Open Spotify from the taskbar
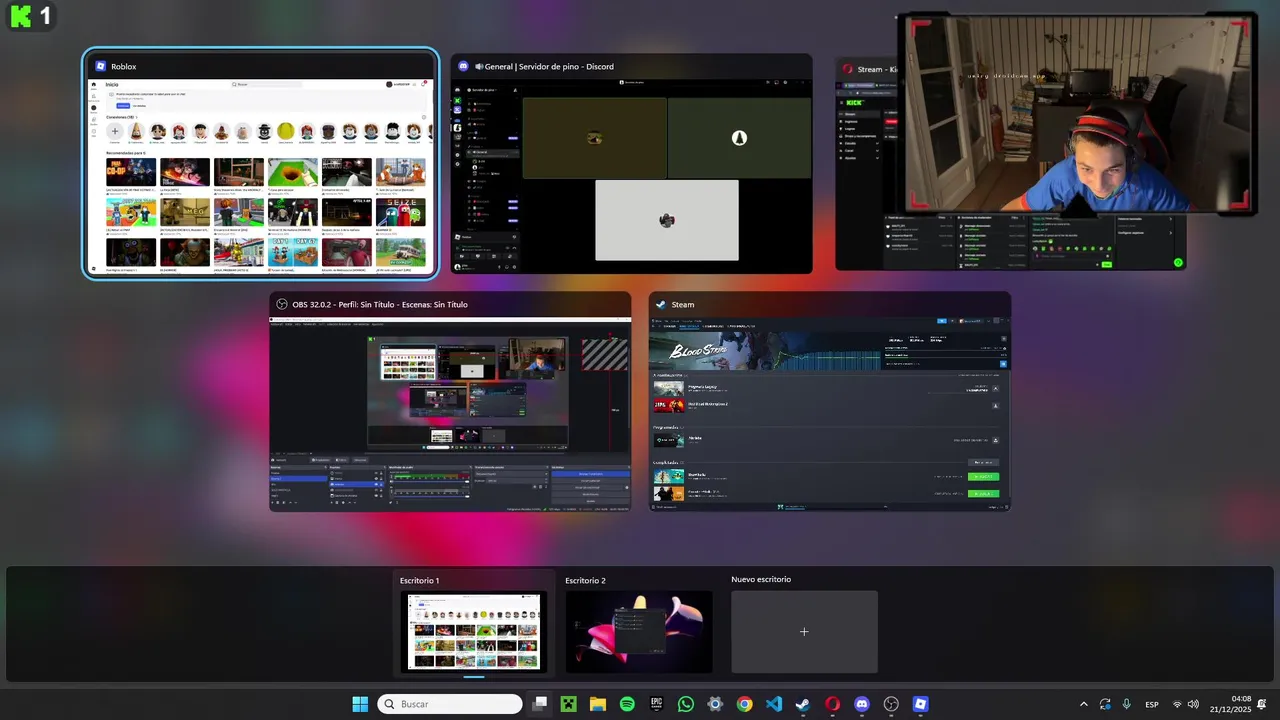 pyautogui.click(x=627, y=704)
